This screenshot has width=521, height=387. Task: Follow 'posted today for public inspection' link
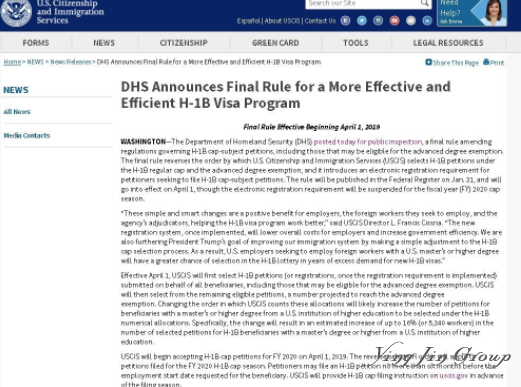pyautogui.click(x=368, y=142)
